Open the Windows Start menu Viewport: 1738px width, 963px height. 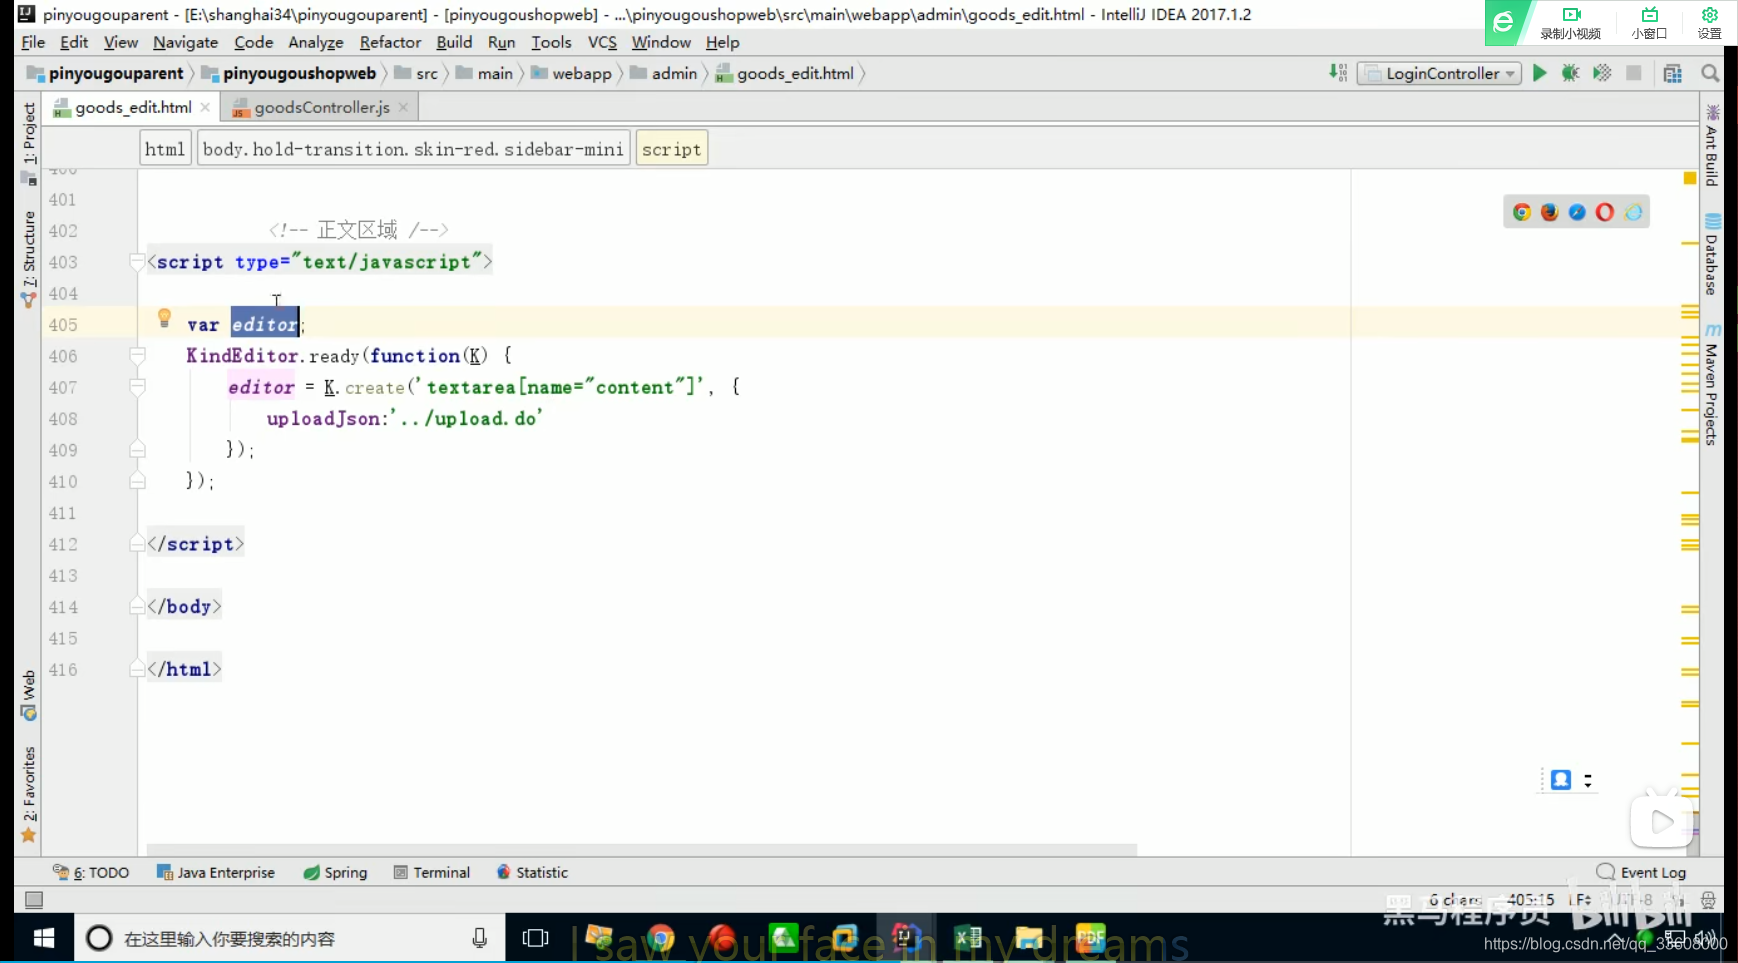point(44,938)
